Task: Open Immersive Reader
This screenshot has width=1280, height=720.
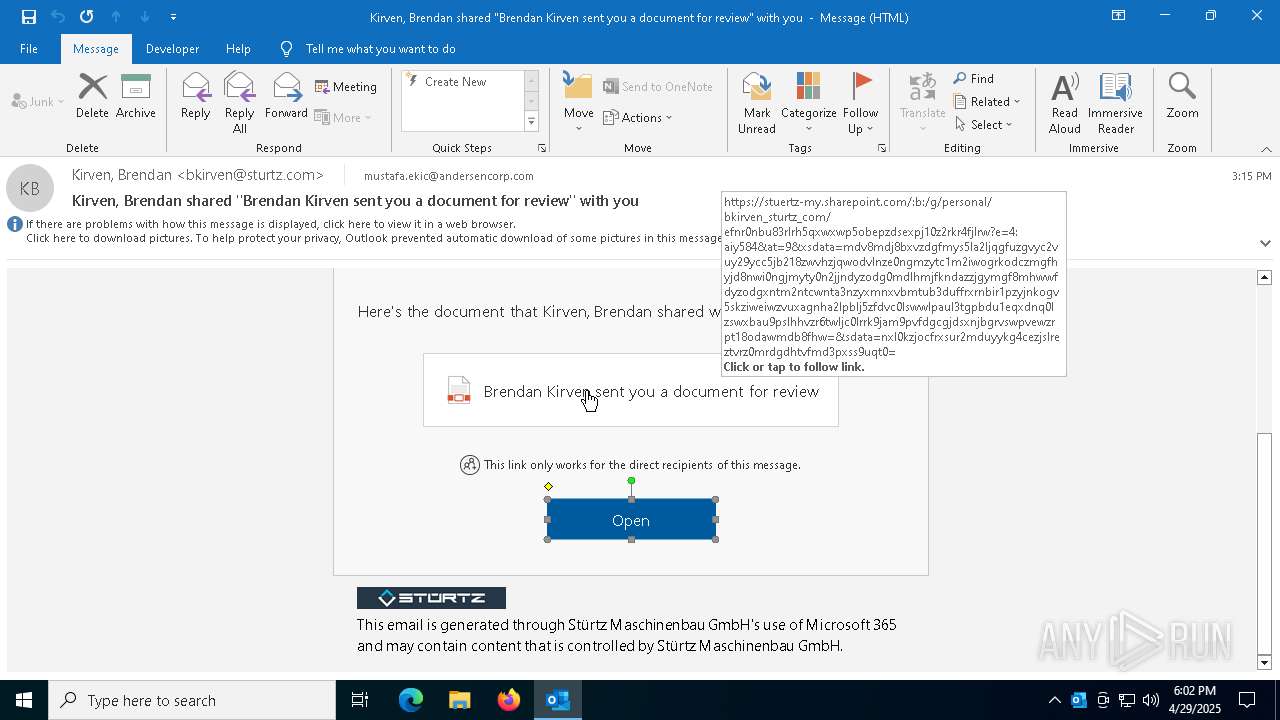Action: 1115,103
